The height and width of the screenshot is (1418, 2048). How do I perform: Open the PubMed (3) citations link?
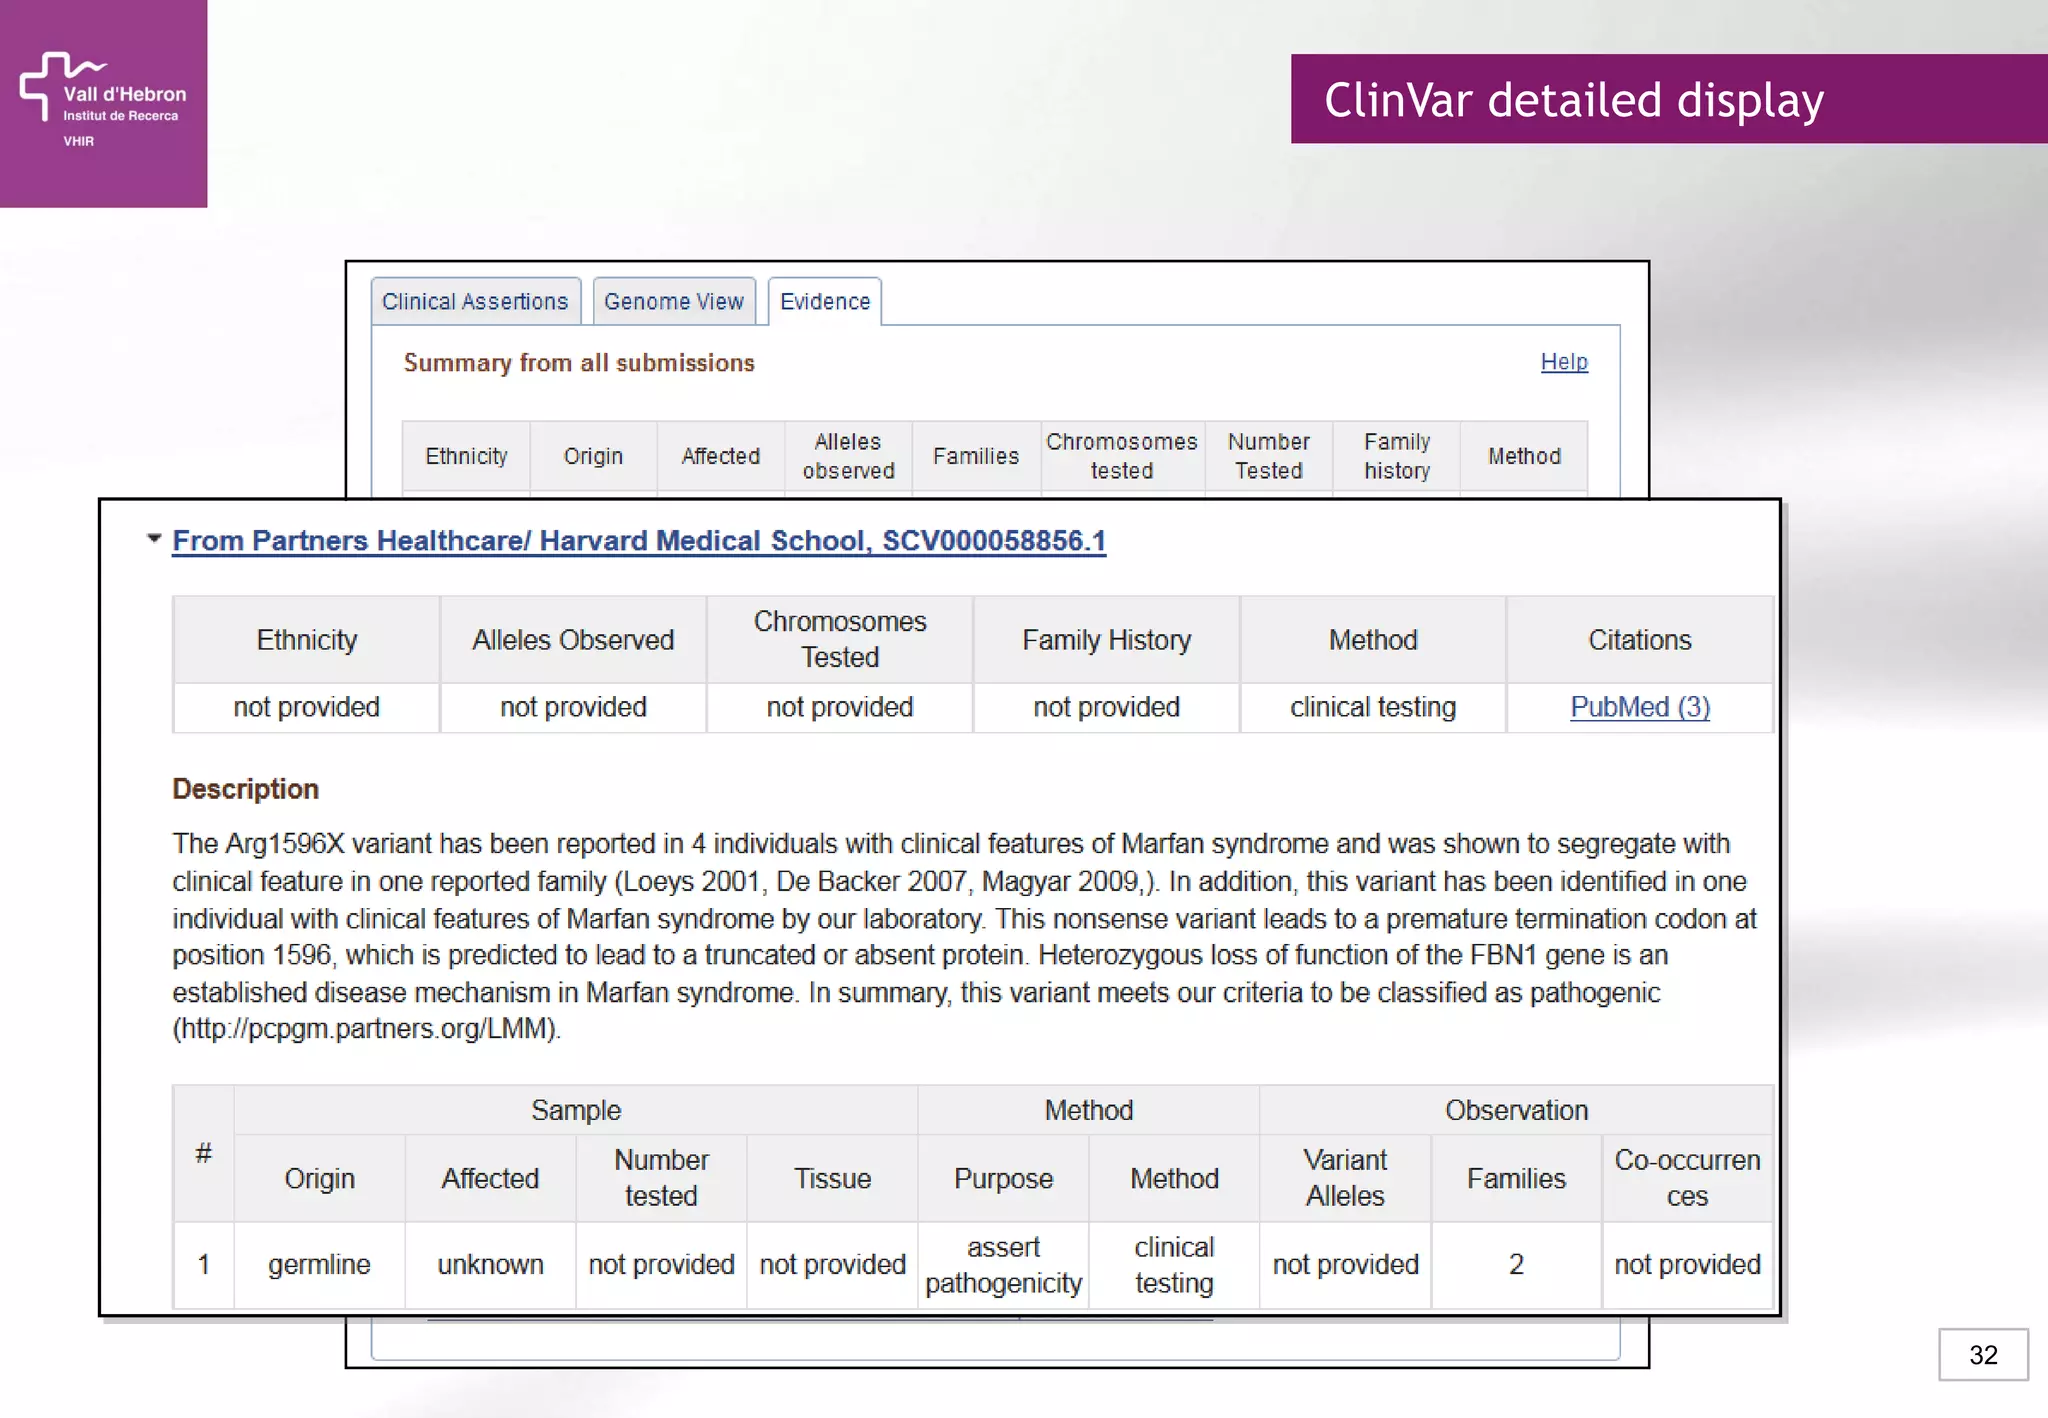coord(1639,707)
